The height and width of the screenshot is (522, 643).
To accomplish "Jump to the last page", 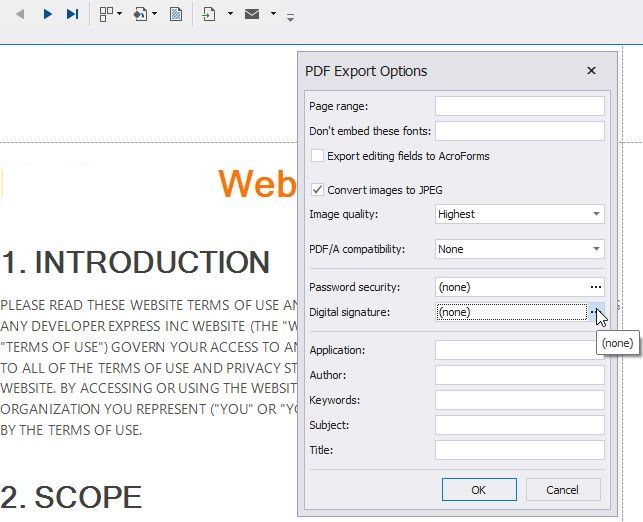I will pos(72,15).
